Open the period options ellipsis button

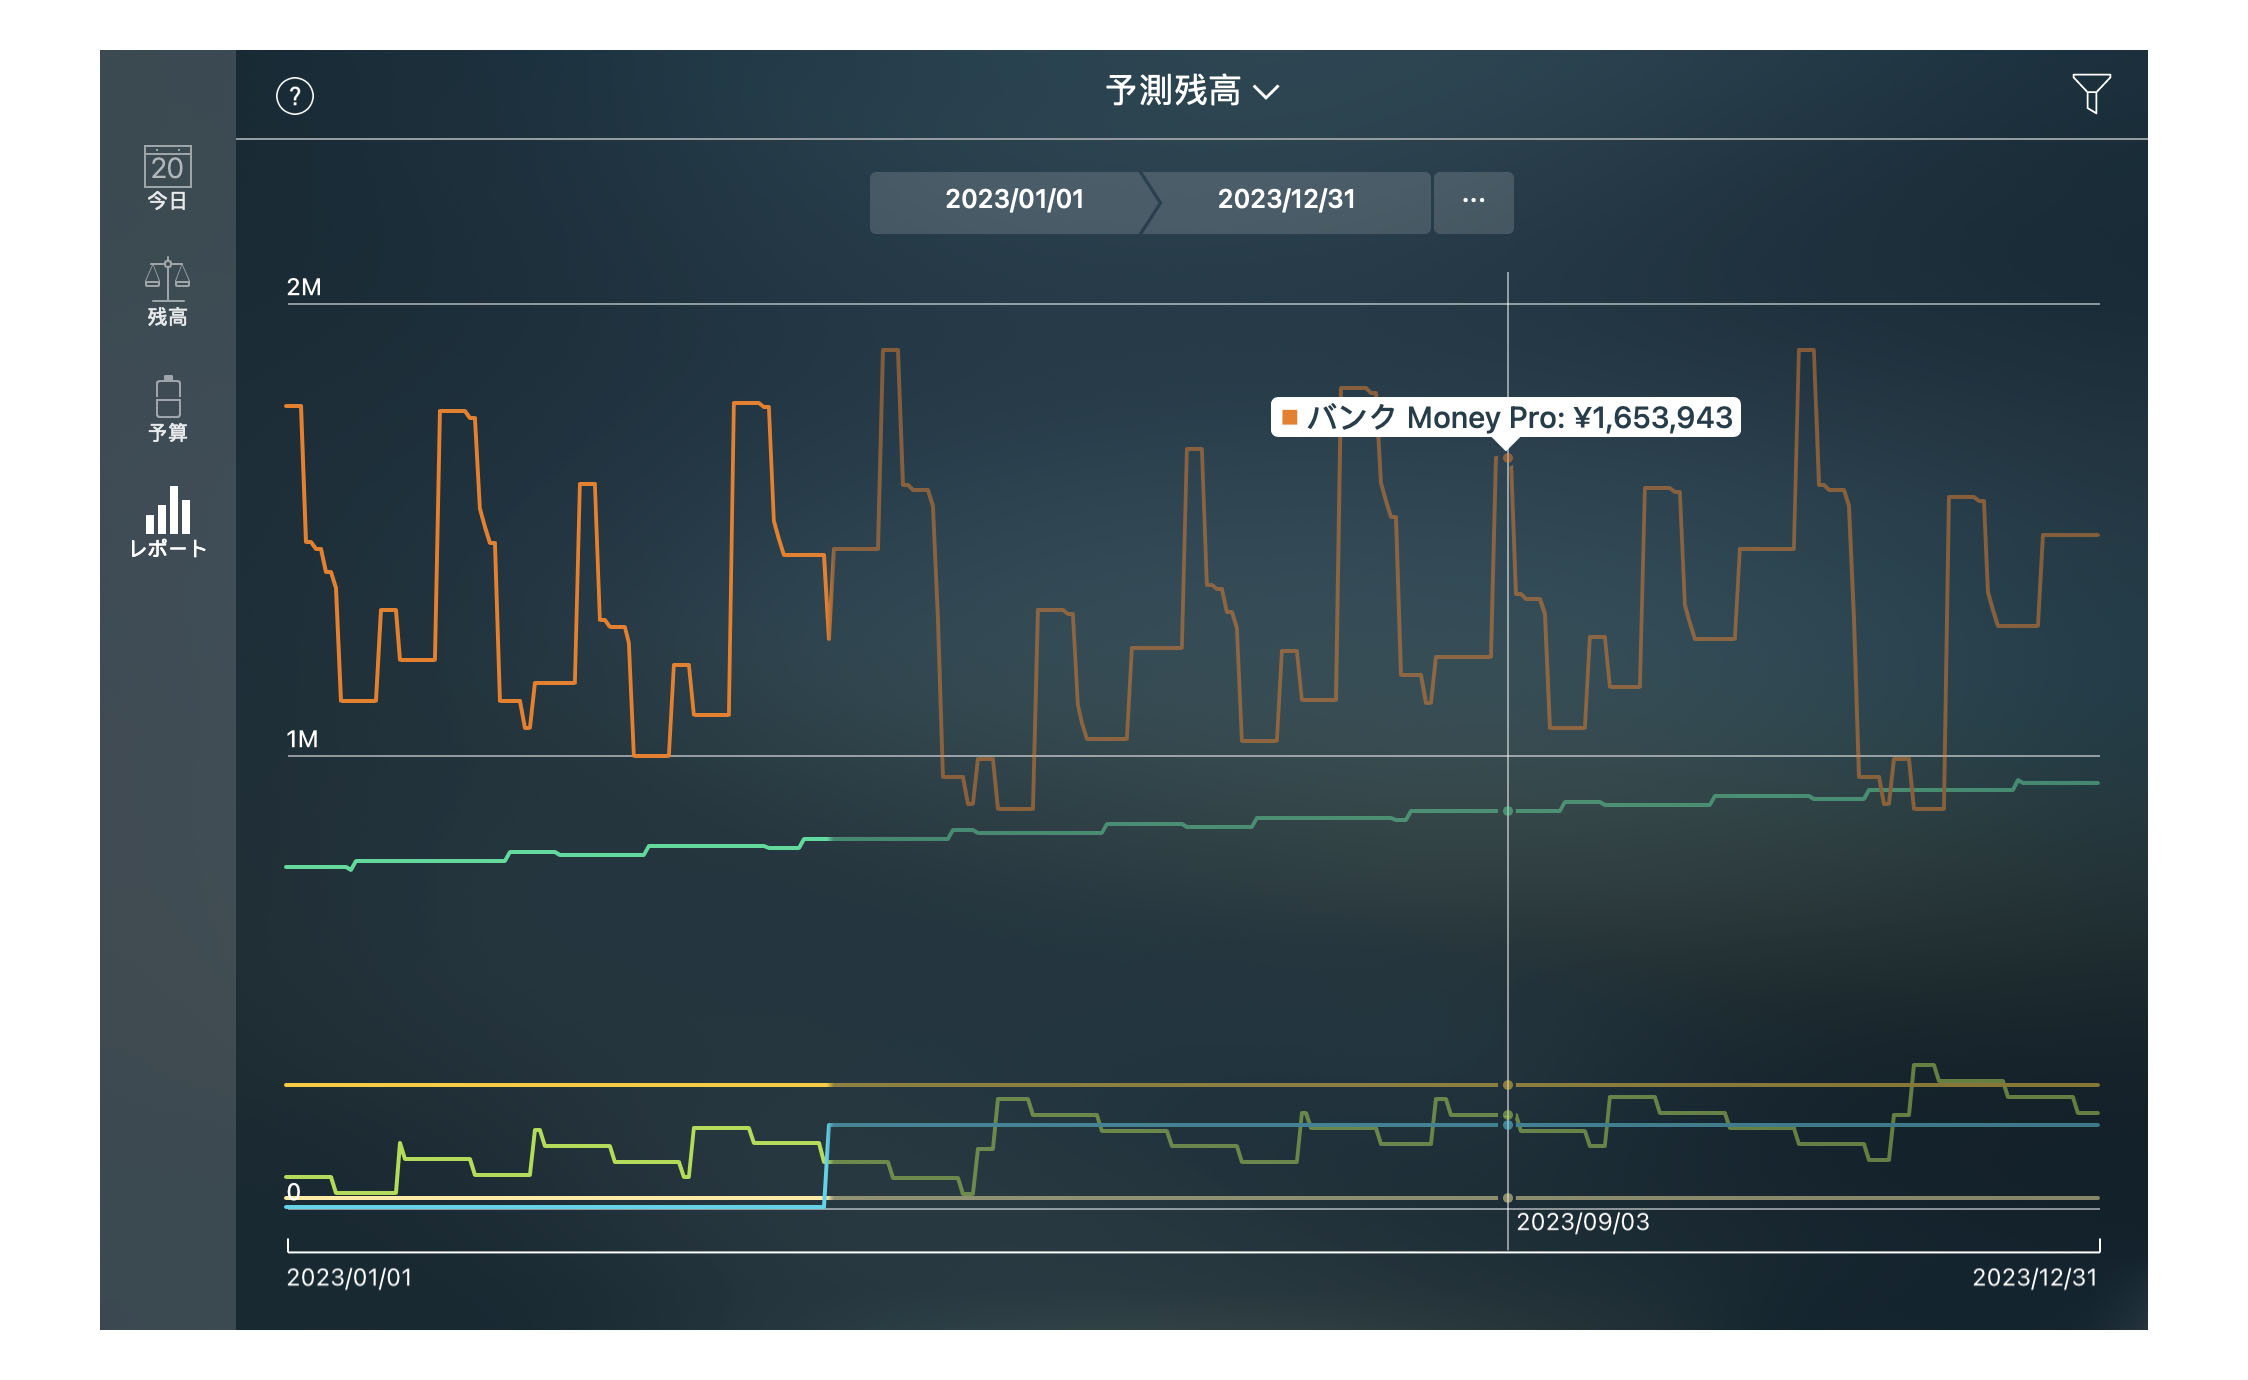(x=1473, y=202)
